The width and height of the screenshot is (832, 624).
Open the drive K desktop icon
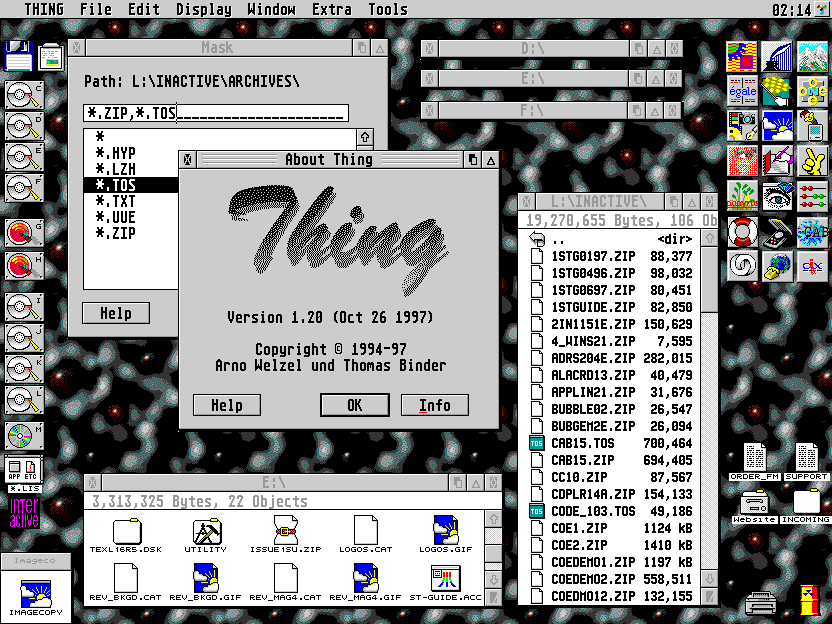click(x=24, y=369)
